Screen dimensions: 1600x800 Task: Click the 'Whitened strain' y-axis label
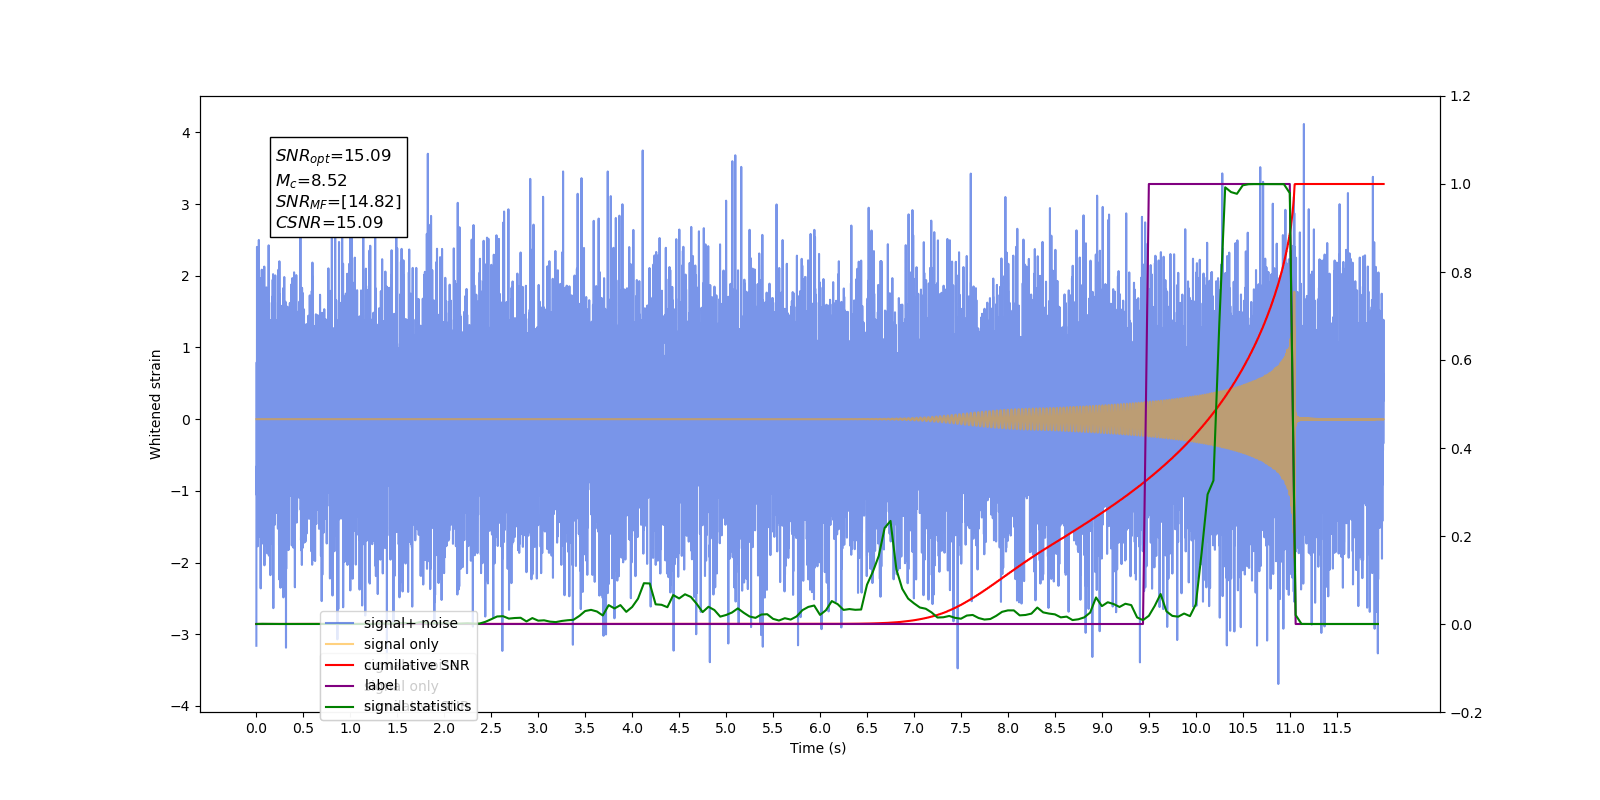pos(155,404)
